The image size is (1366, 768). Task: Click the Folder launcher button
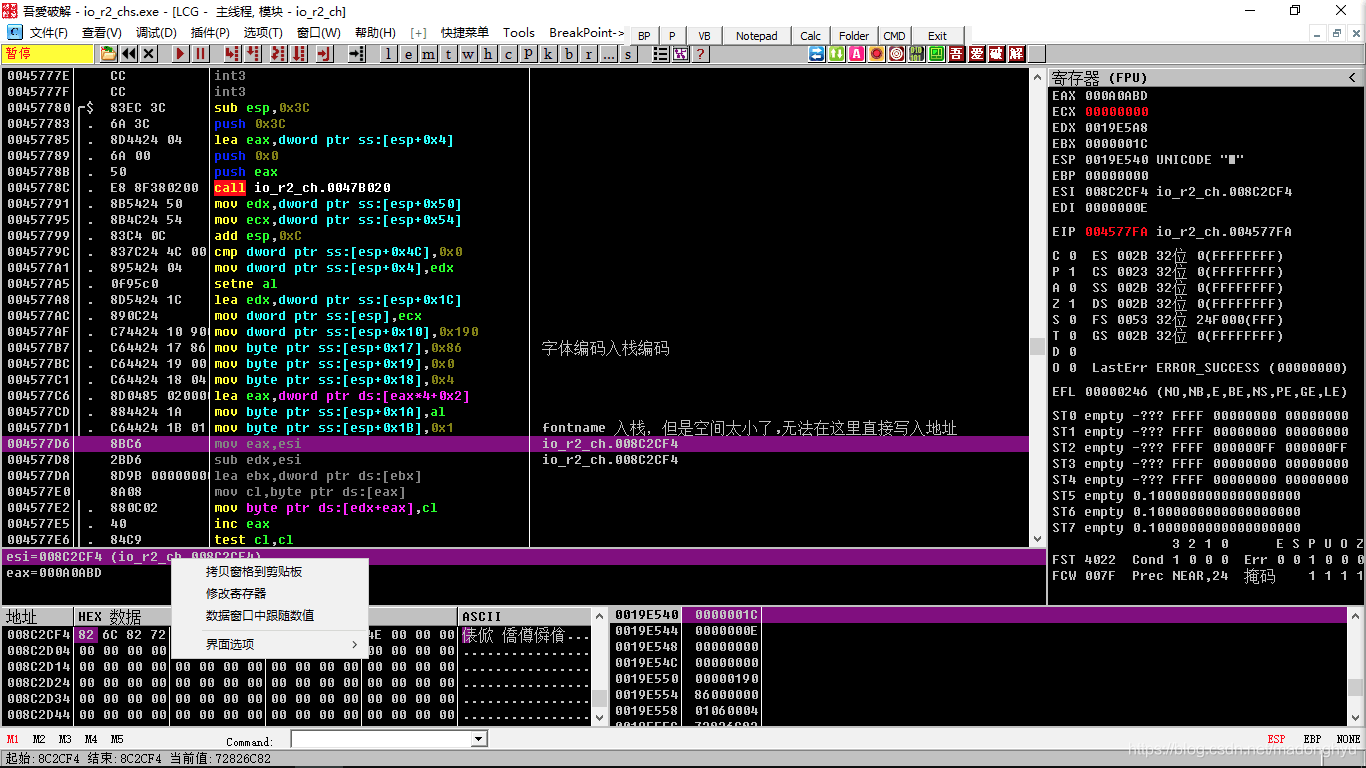853,36
